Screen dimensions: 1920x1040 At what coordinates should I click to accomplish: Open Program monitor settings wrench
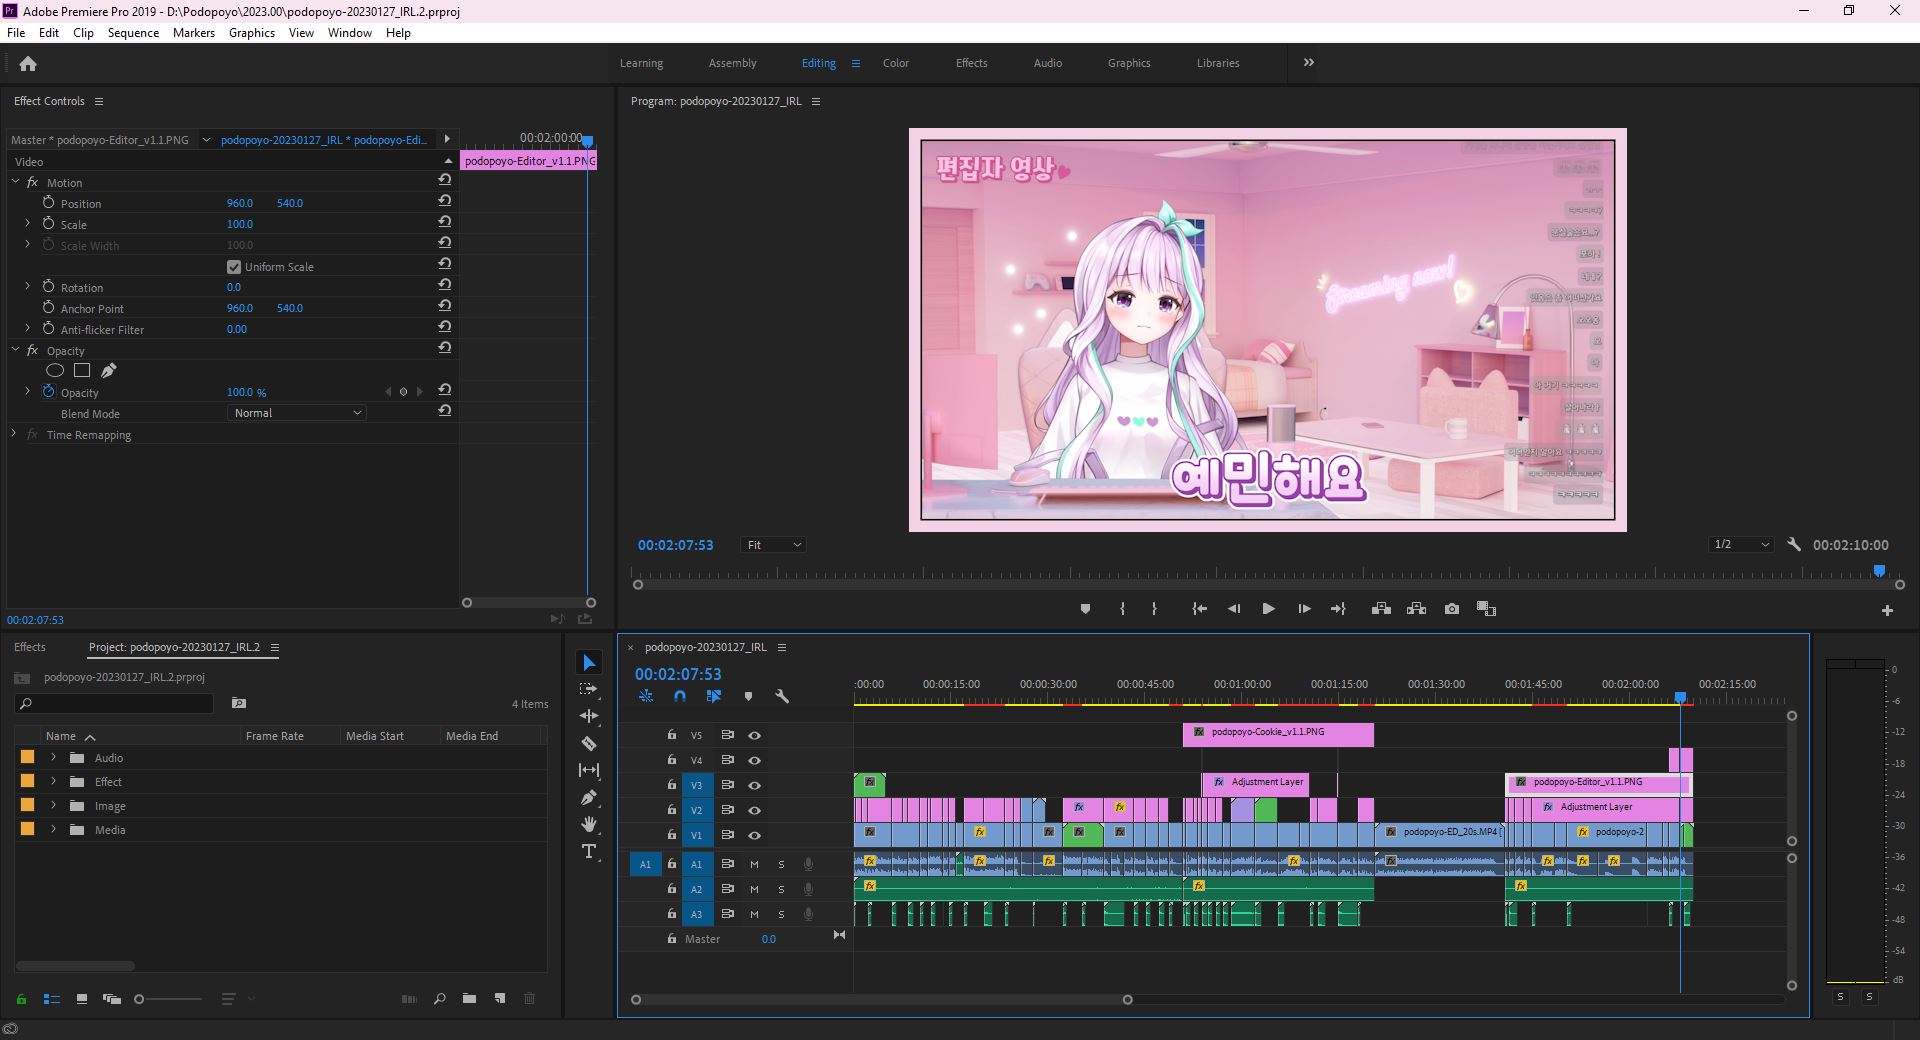[1794, 545]
